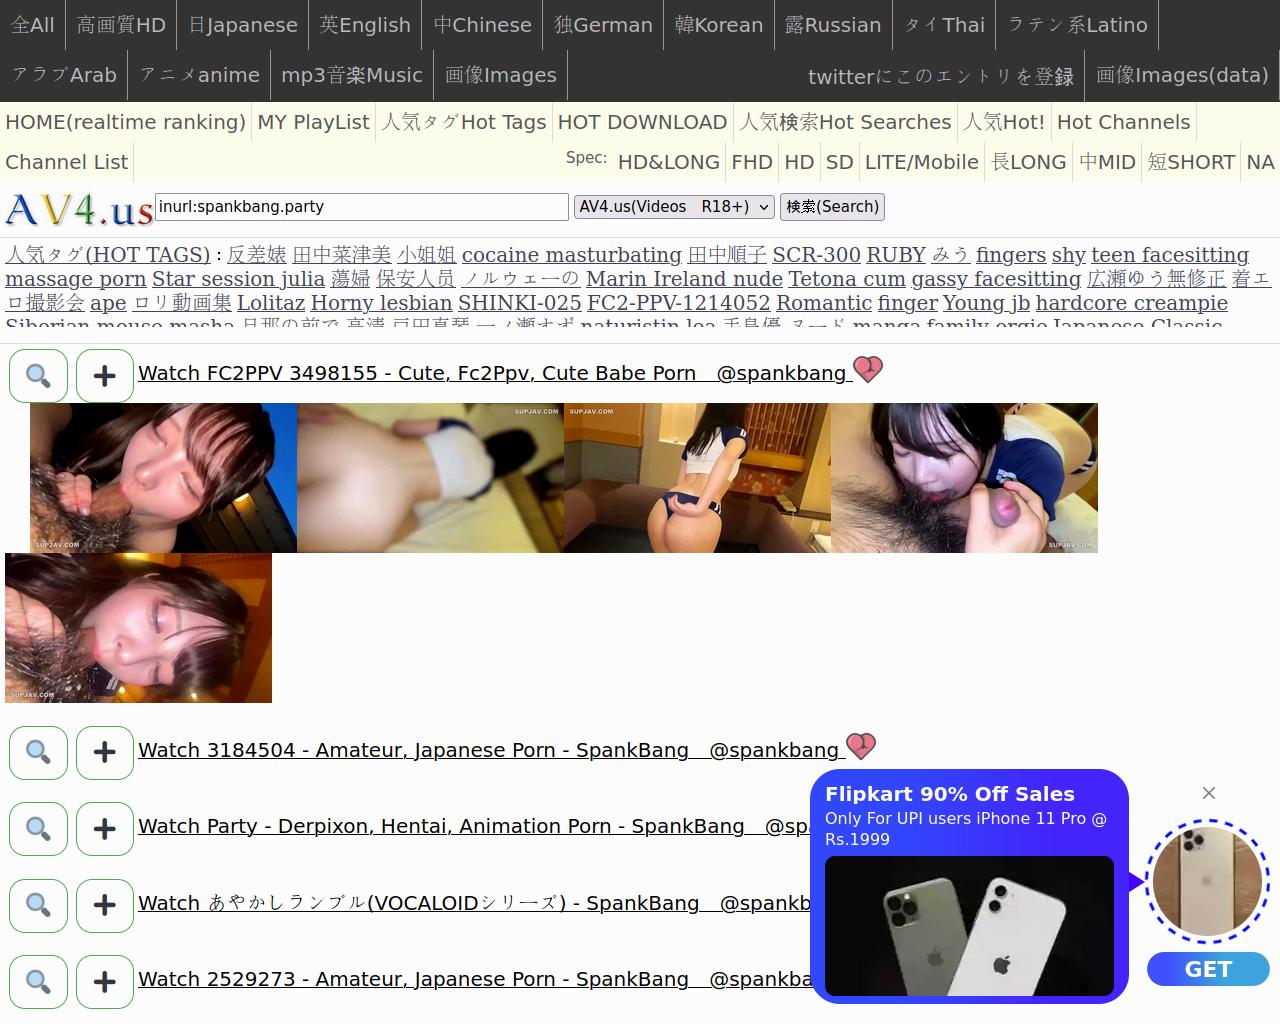
Task: Switch to the 独German tab
Action: coord(603,25)
